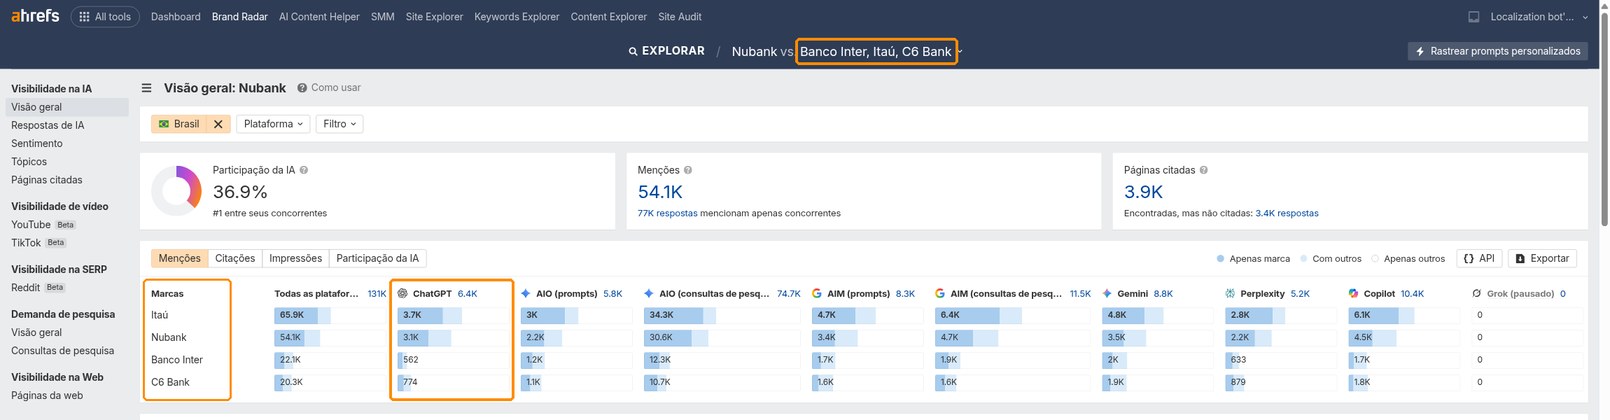Select the Brasil country filter
The height and width of the screenshot is (420, 1610).
tap(180, 124)
